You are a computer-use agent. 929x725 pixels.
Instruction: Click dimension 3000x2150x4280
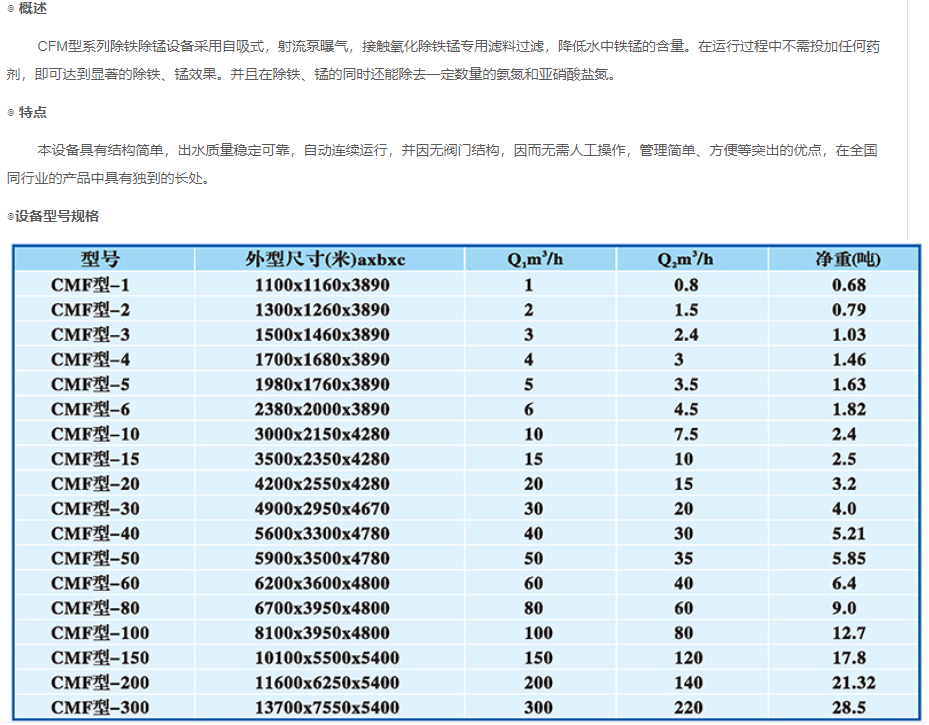(322, 434)
